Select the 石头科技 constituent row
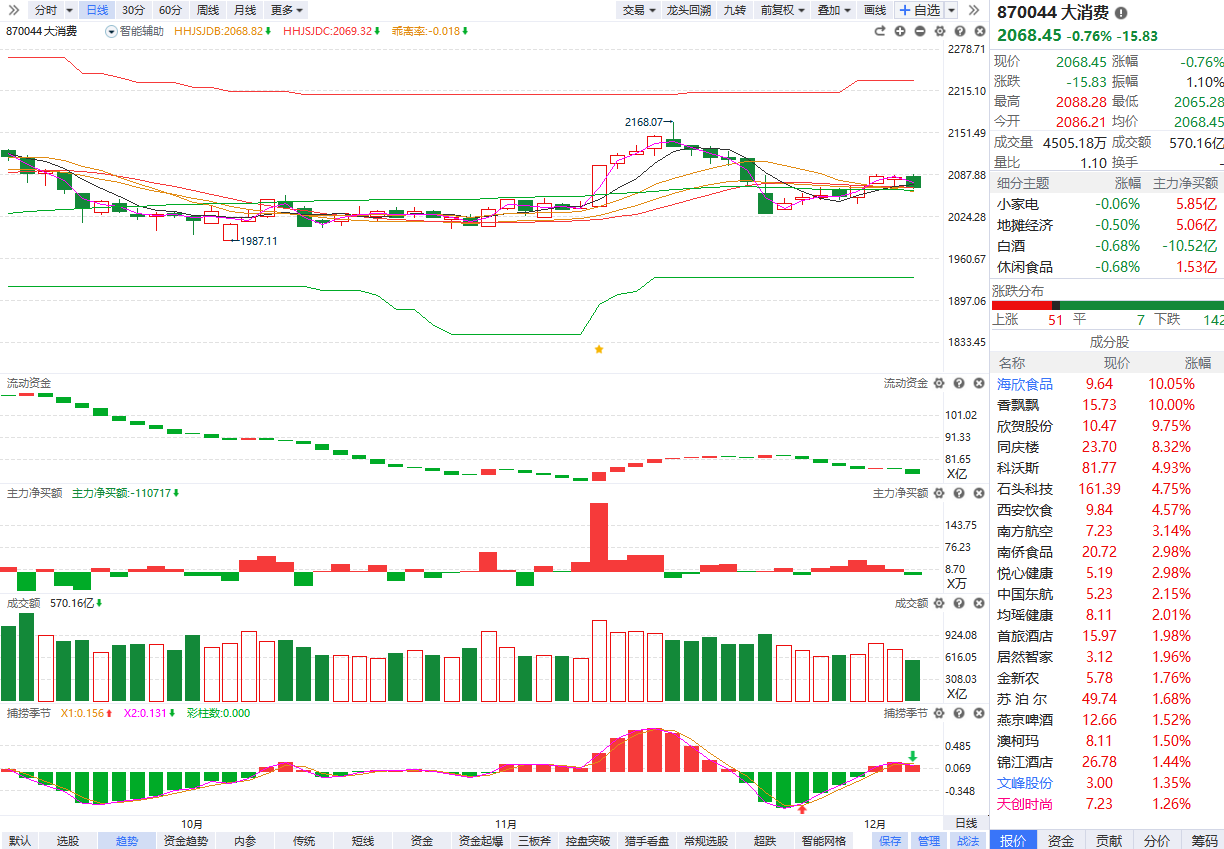Image resolution: width=1224 pixels, height=849 pixels. [1107, 489]
